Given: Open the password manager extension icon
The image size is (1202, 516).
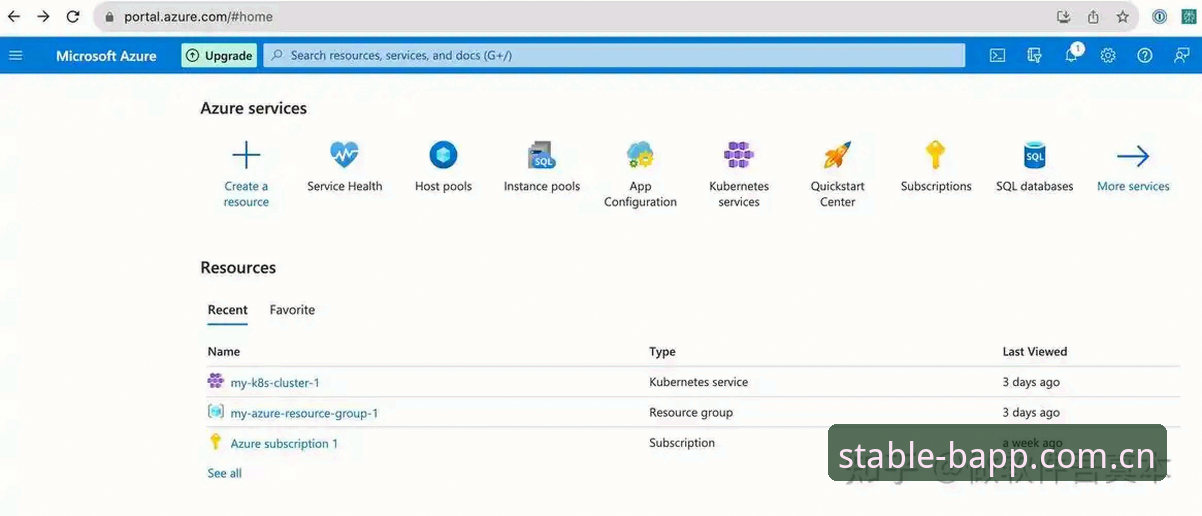Looking at the screenshot, I should pos(1159,17).
